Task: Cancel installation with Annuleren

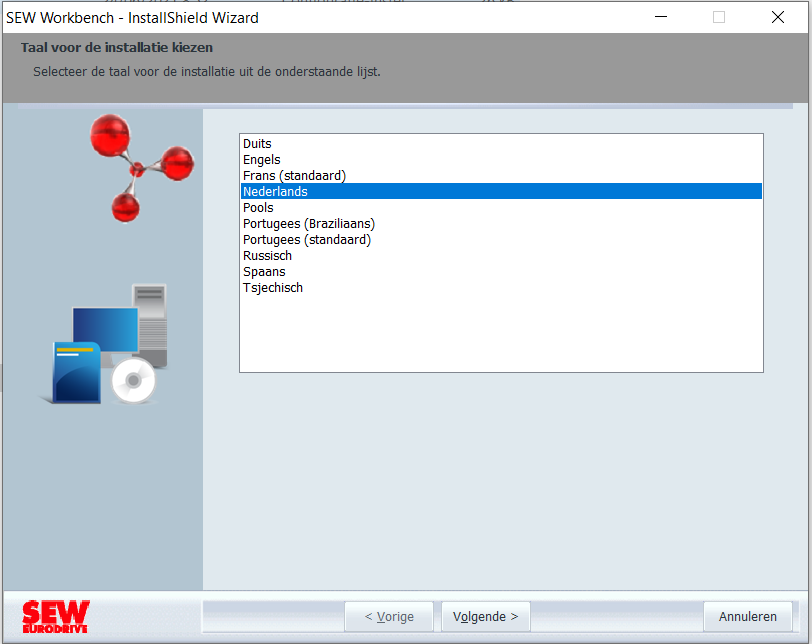Action: [748, 617]
